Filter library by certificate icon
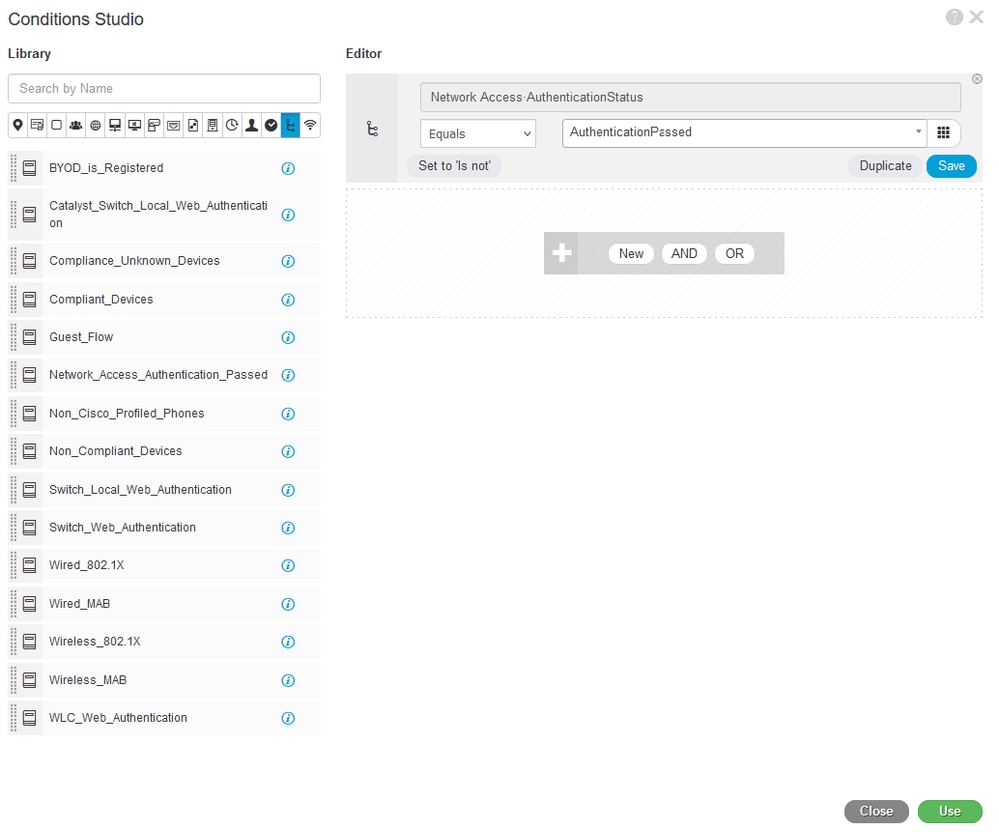This screenshot has height=832, width=999. [37, 125]
